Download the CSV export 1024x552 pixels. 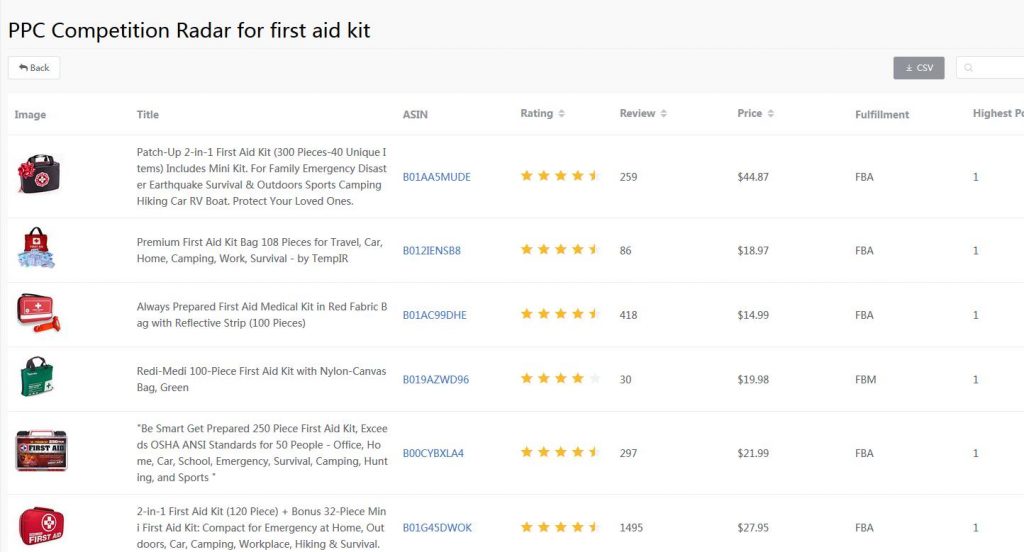pyautogui.click(x=918, y=68)
